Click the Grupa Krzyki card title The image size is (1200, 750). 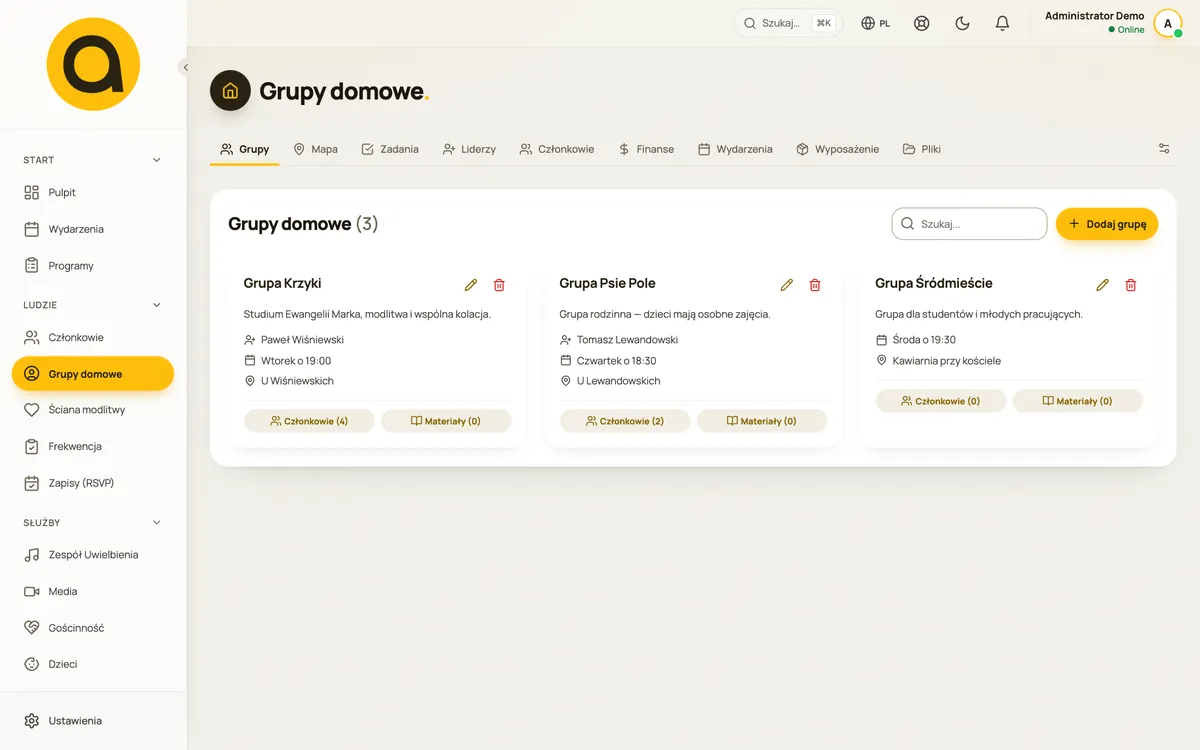tap(283, 284)
